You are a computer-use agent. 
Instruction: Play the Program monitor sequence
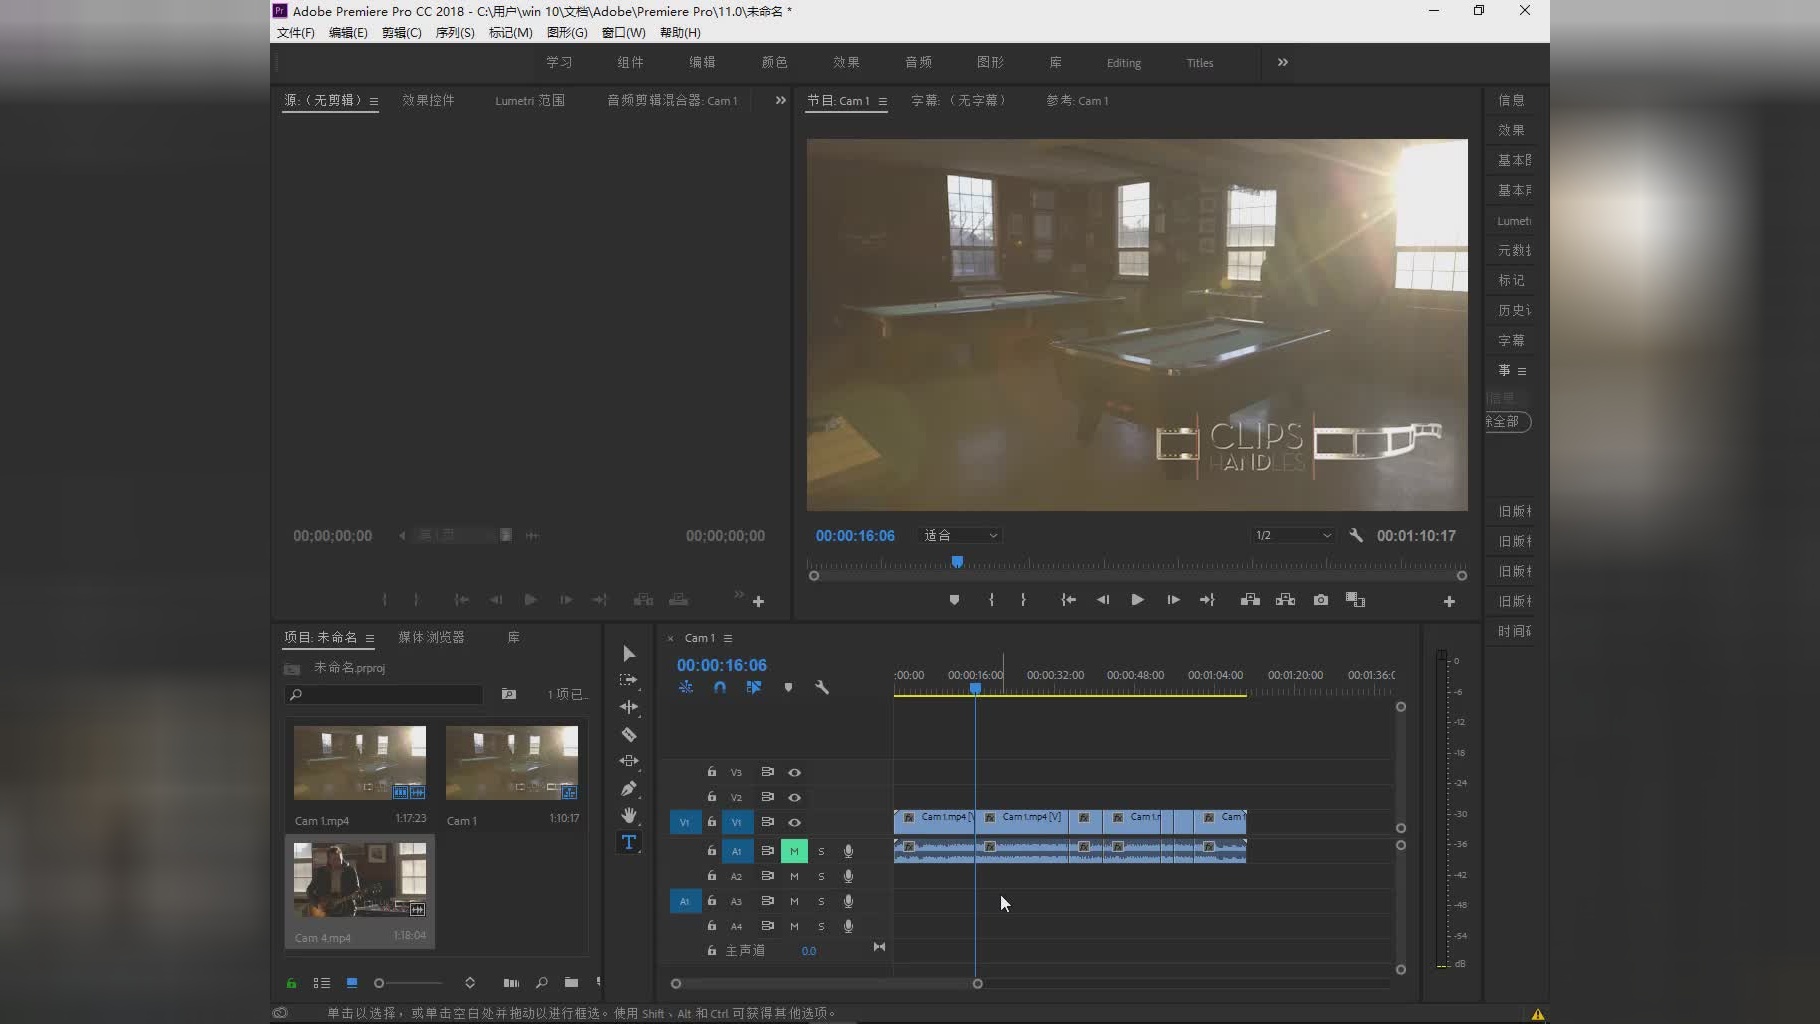point(1137,600)
